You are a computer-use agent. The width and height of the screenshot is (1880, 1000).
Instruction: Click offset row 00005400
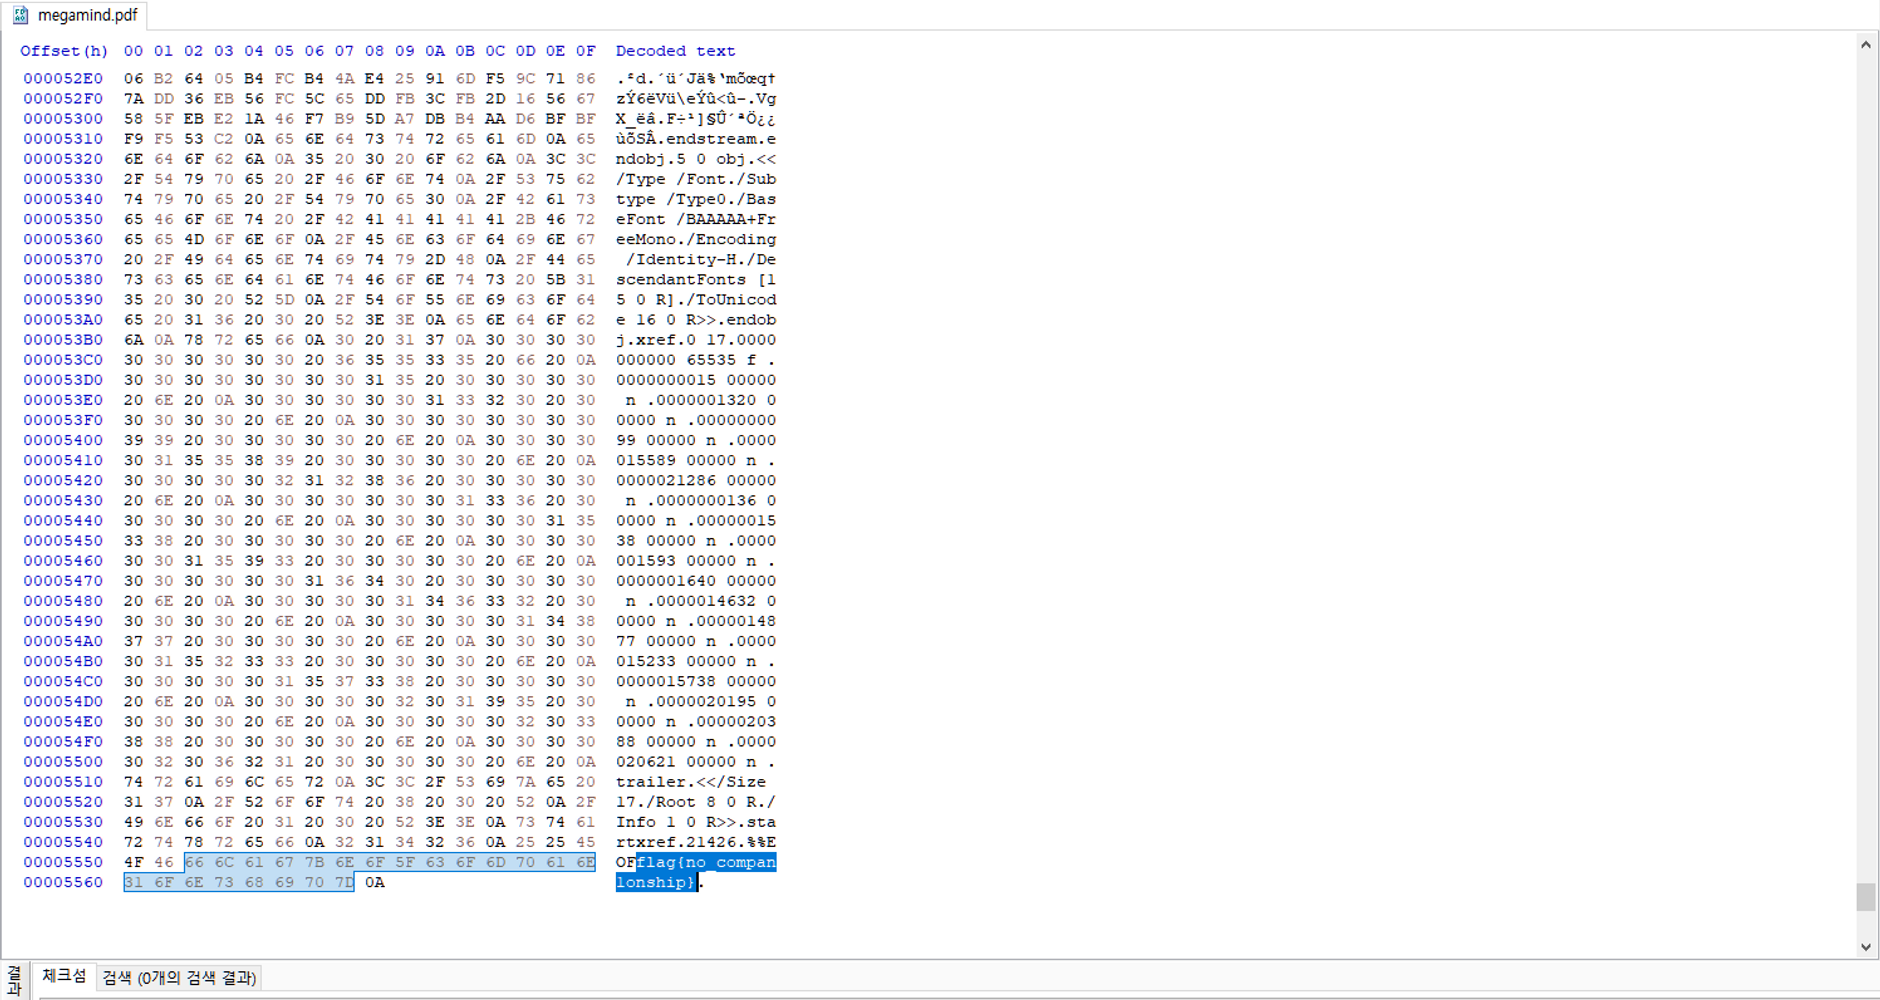pos(63,440)
